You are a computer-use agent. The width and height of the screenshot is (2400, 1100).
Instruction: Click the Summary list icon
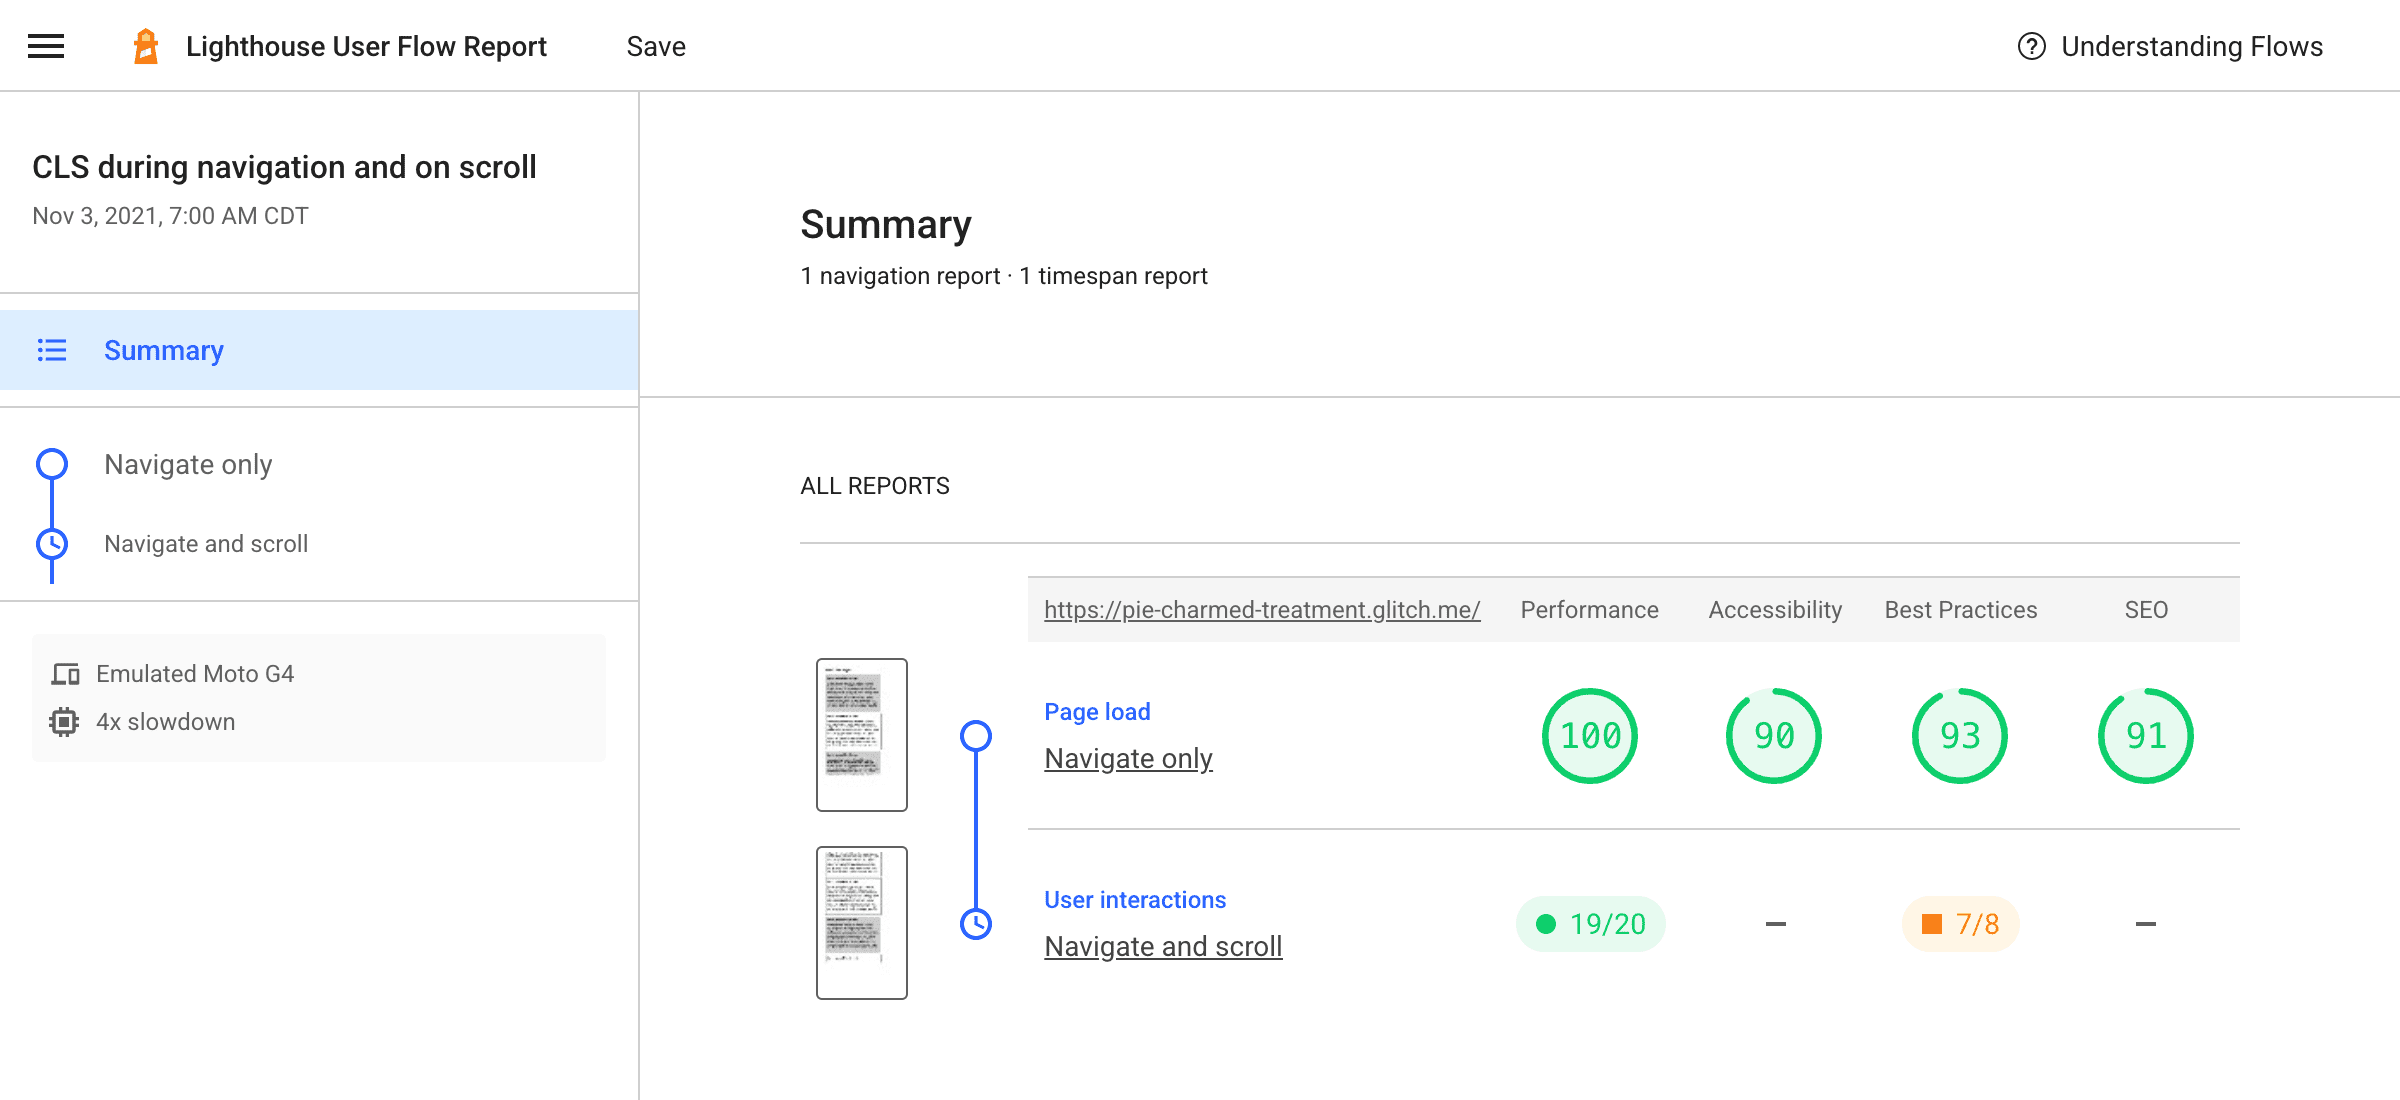(x=52, y=350)
